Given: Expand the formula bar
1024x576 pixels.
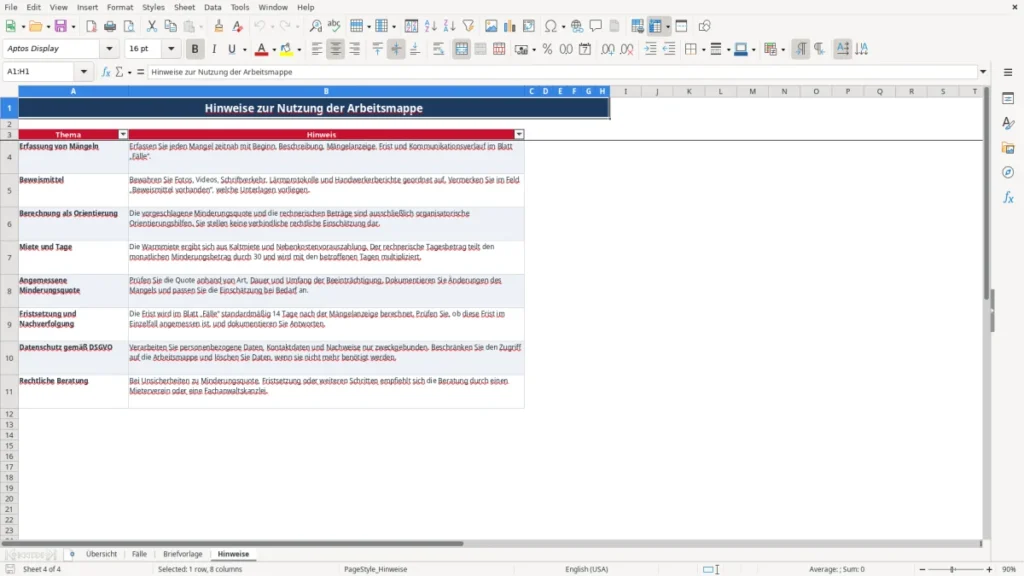Looking at the screenshot, I should [983, 72].
